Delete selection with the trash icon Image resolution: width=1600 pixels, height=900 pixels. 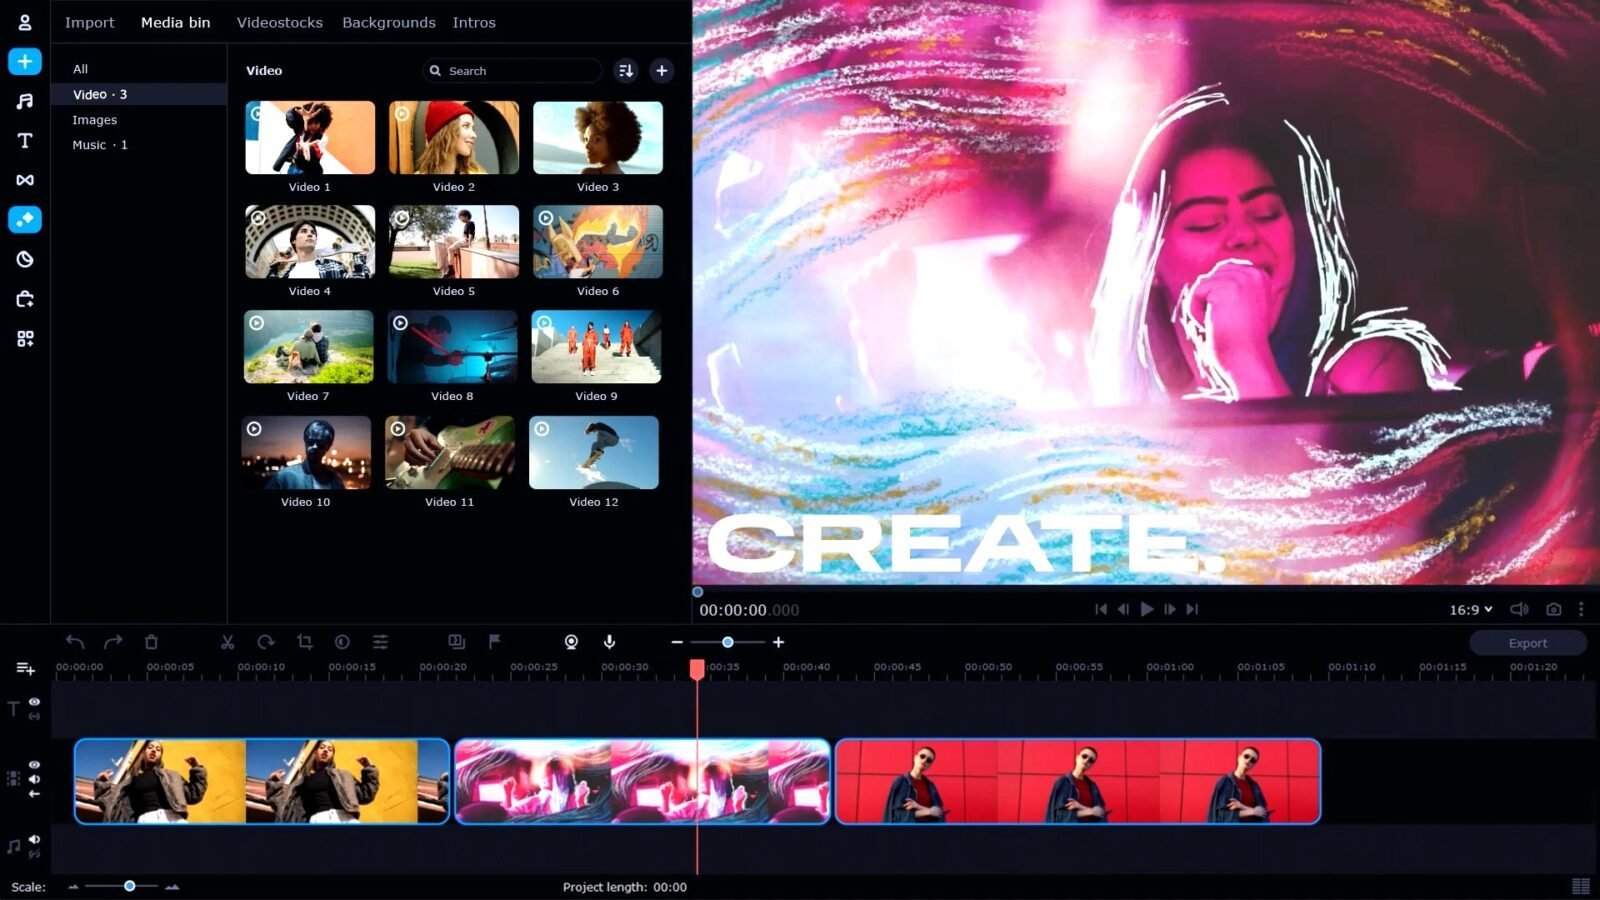coord(151,642)
